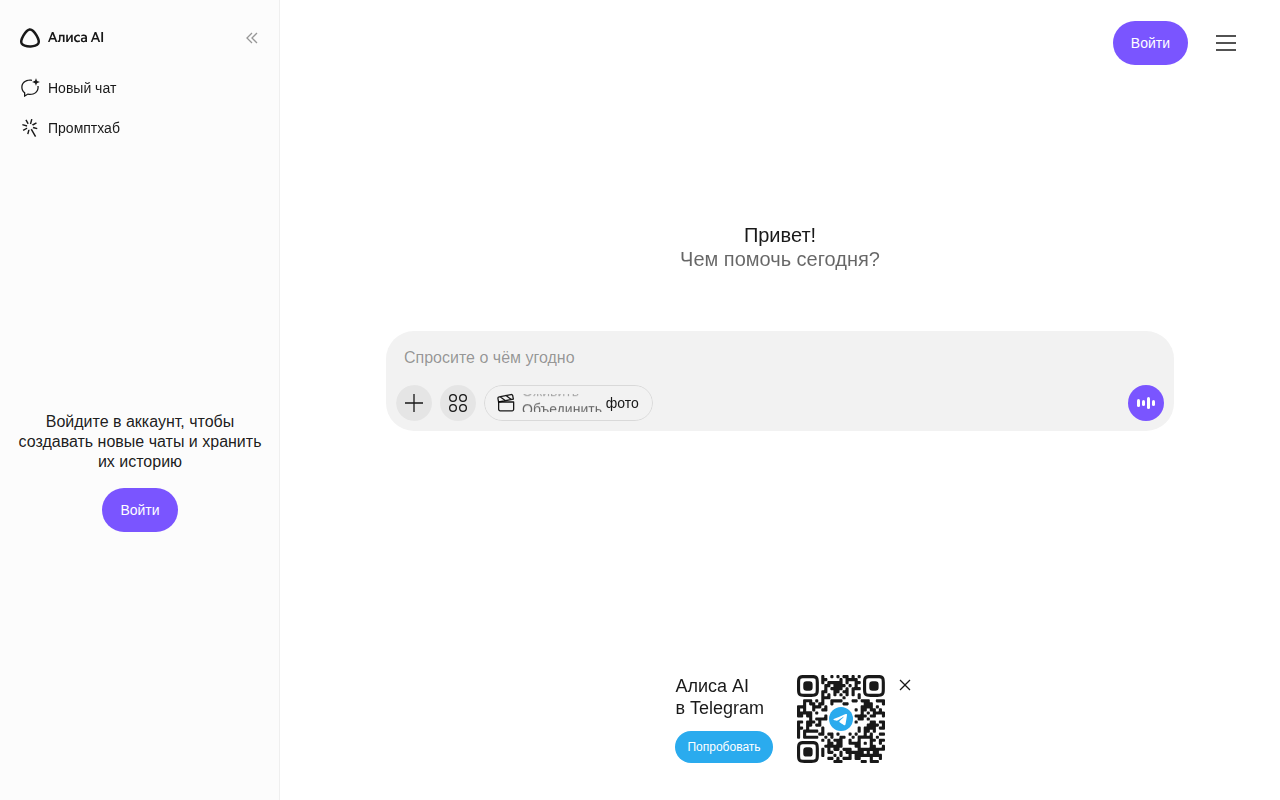Activate the voice input button
Viewport: 1280px width, 800px height.
click(x=1146, y=403)
